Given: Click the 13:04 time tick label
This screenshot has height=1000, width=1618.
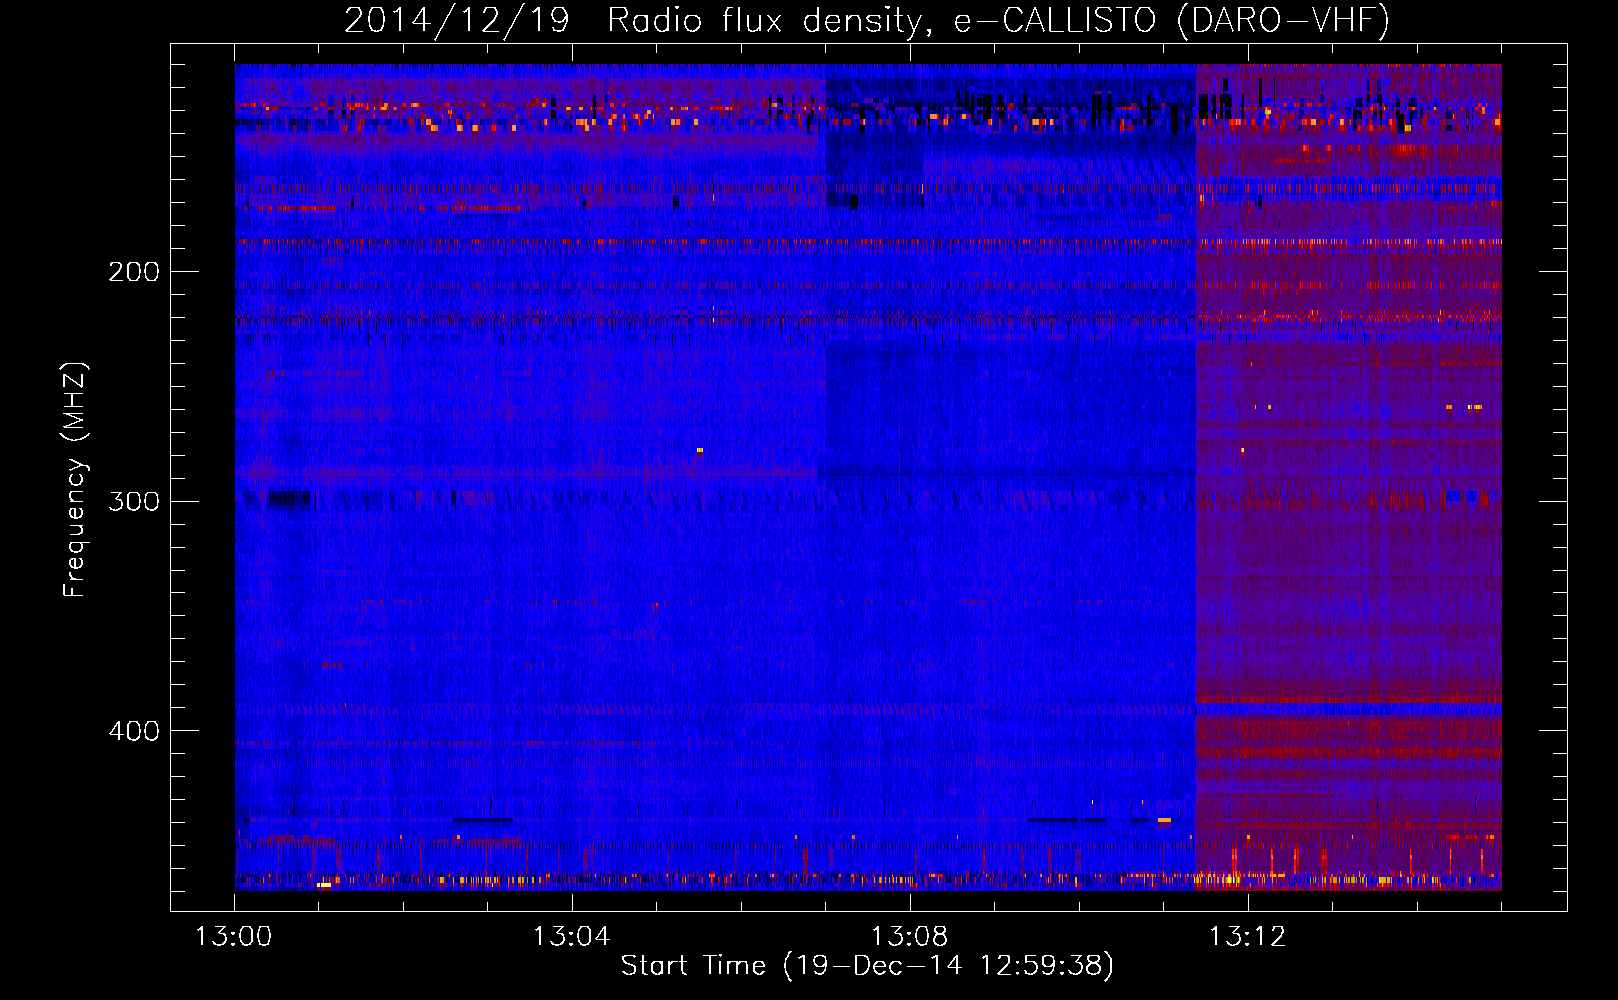Looking at the screenshot, I should [x=571, y=937].
